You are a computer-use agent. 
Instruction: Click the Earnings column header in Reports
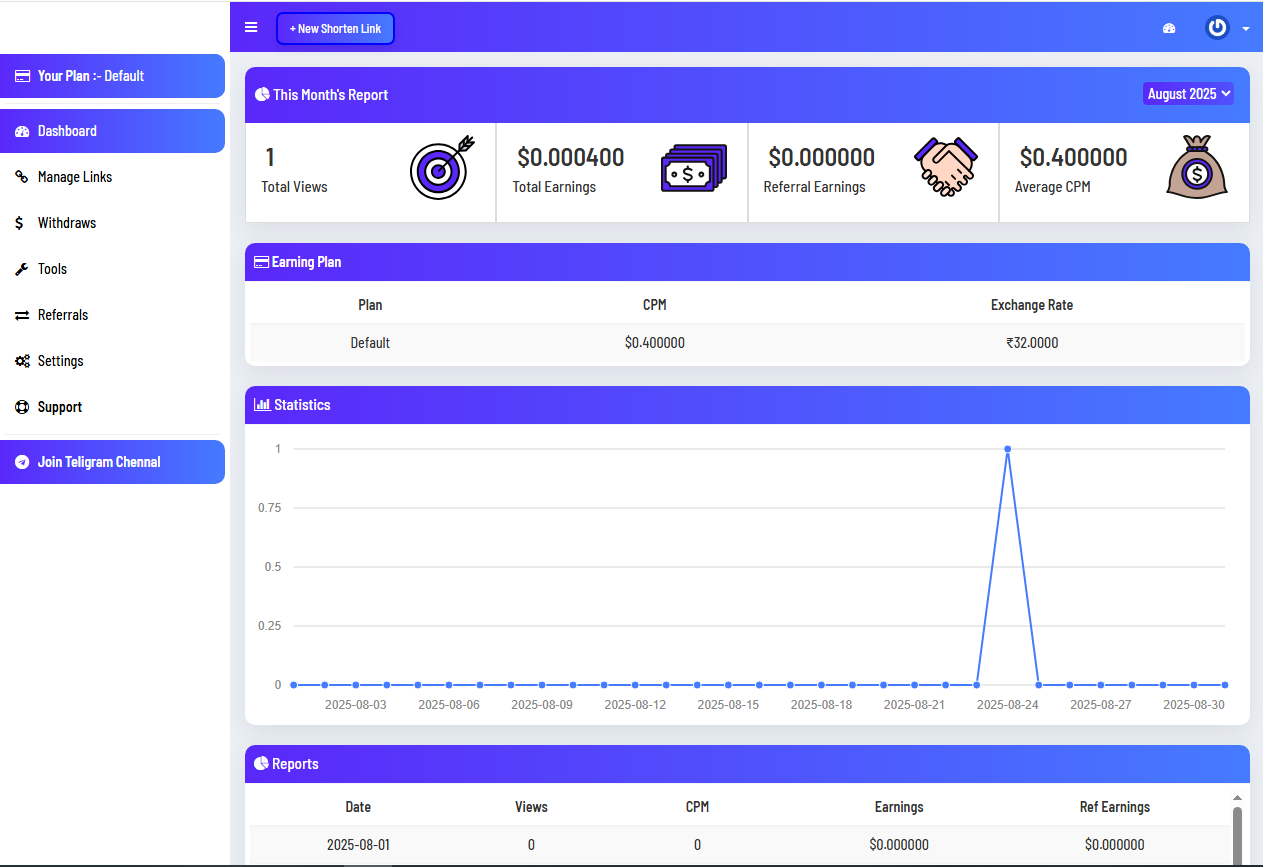point(899,807)
